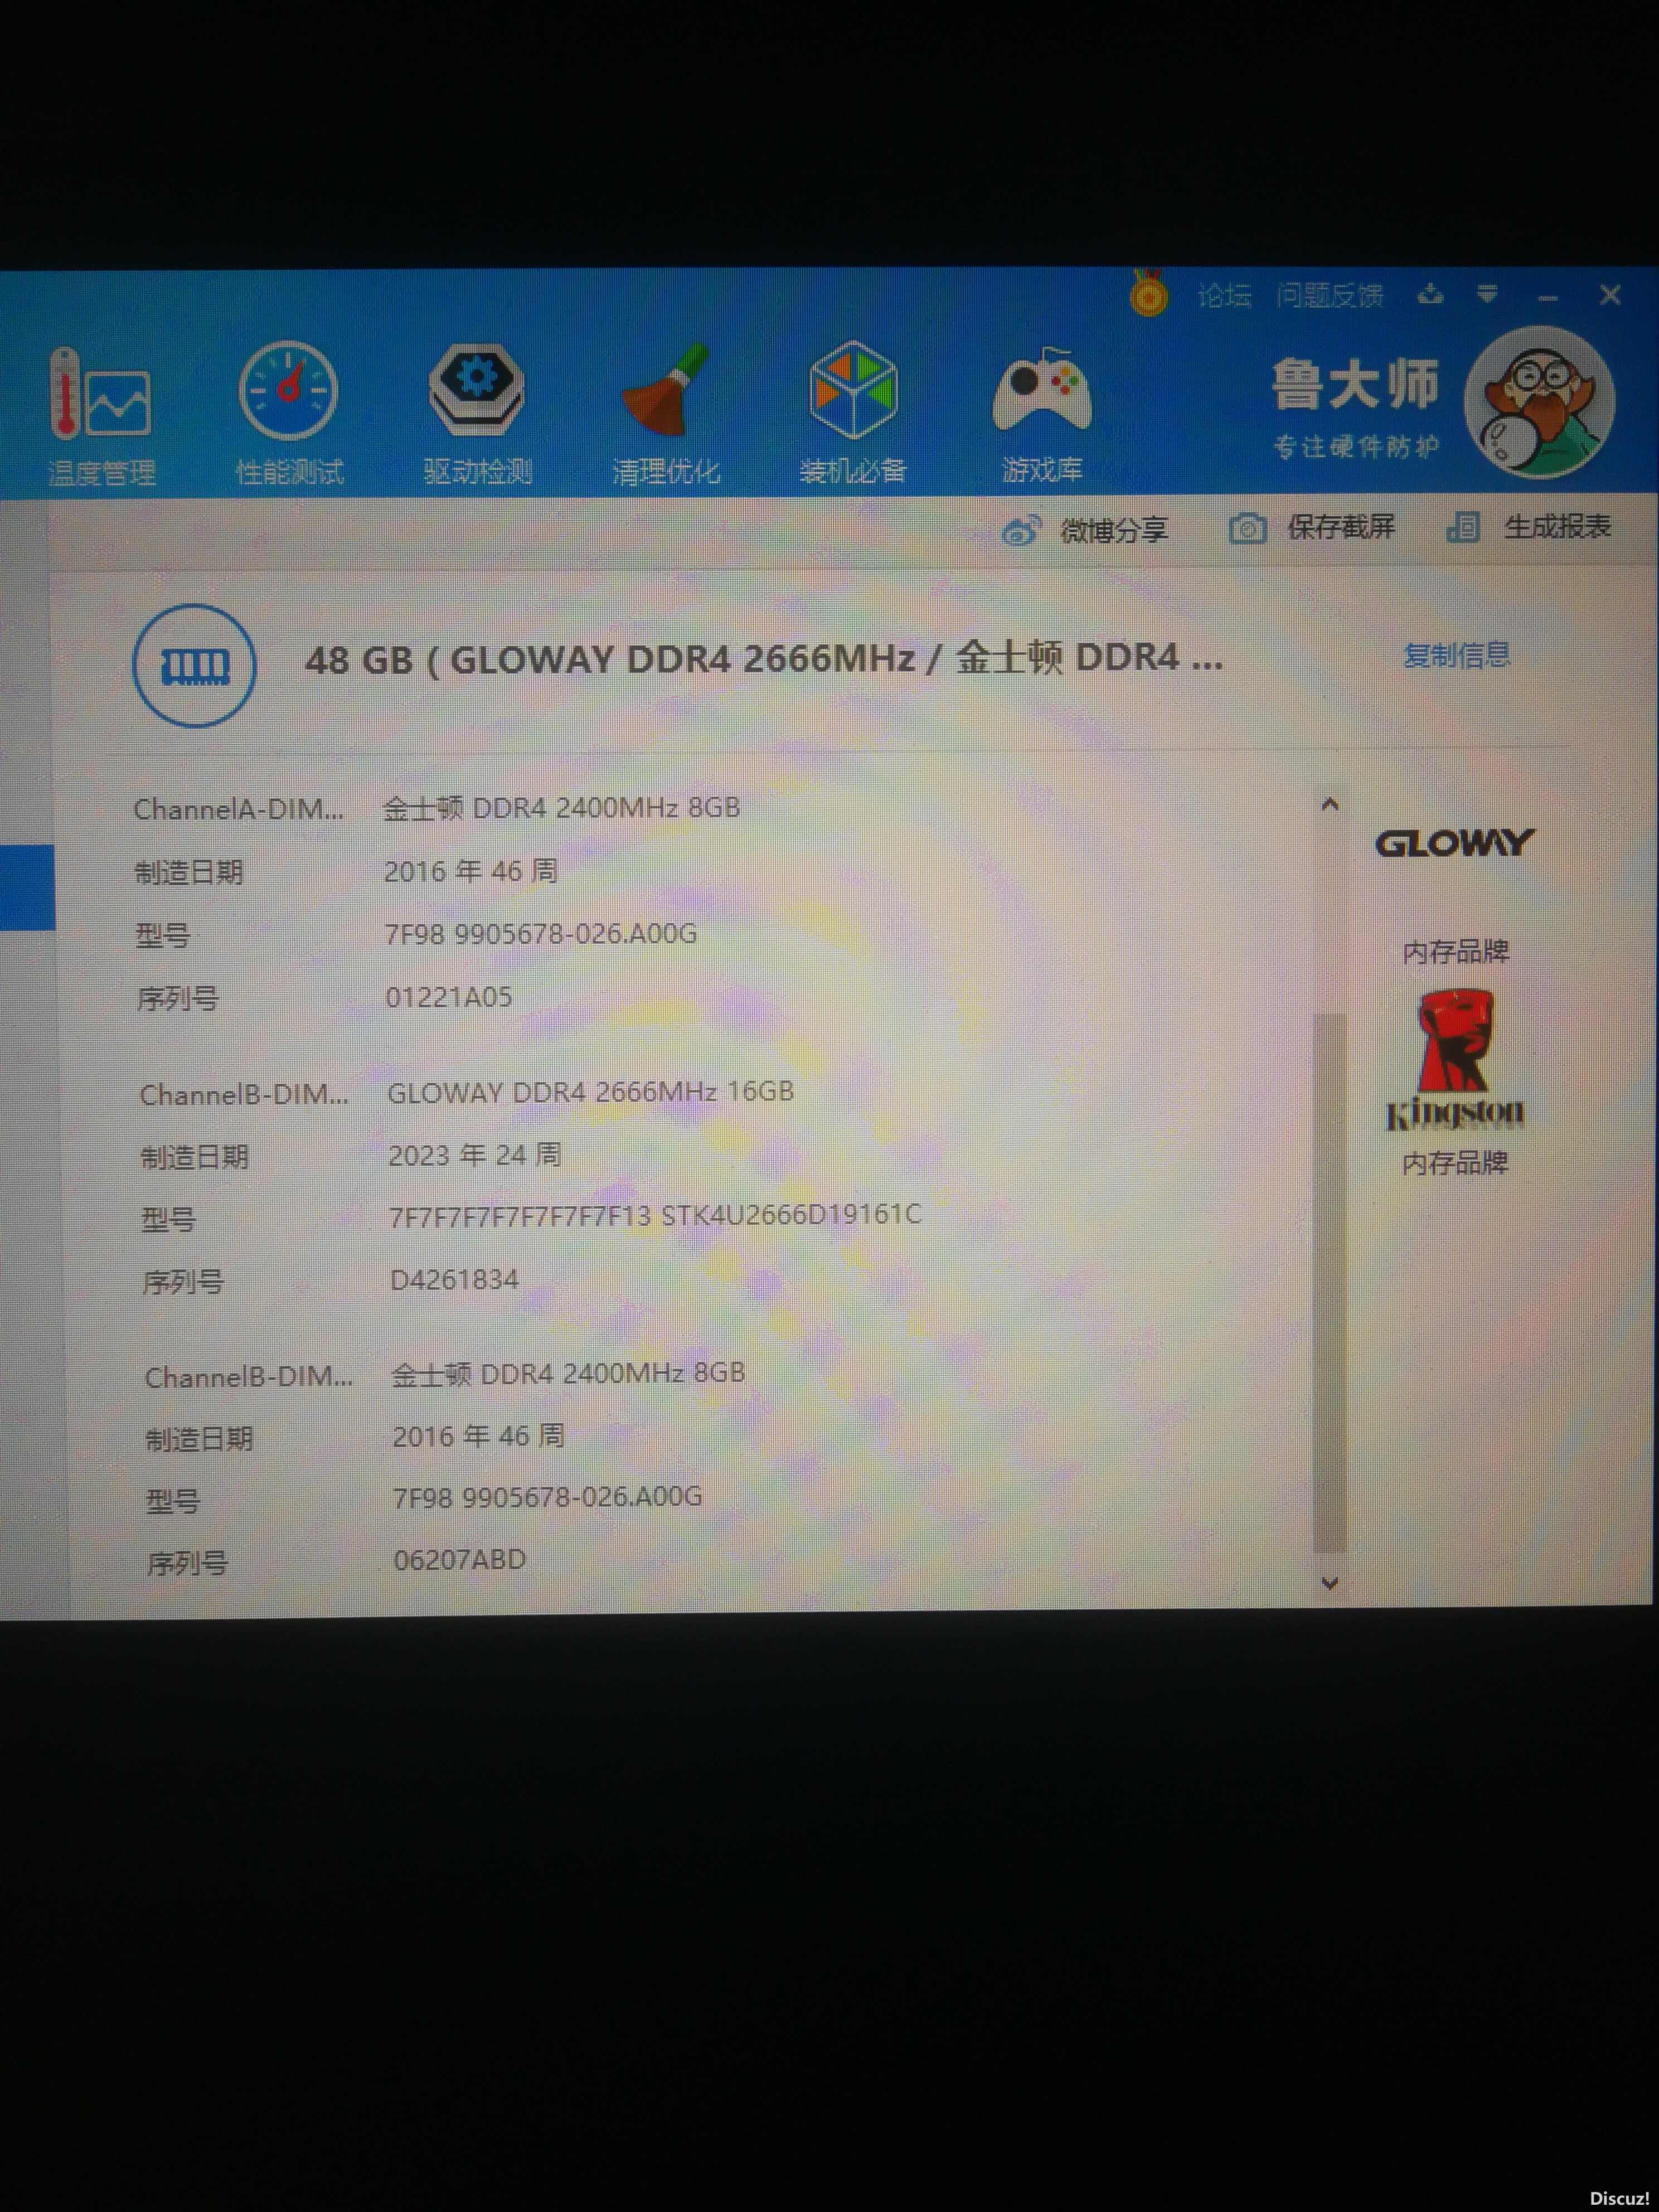Screen dimensions: 1659x2212
Task: Click model 'STK4U2666D19161C' value
Action: [x=791, y=1215]
